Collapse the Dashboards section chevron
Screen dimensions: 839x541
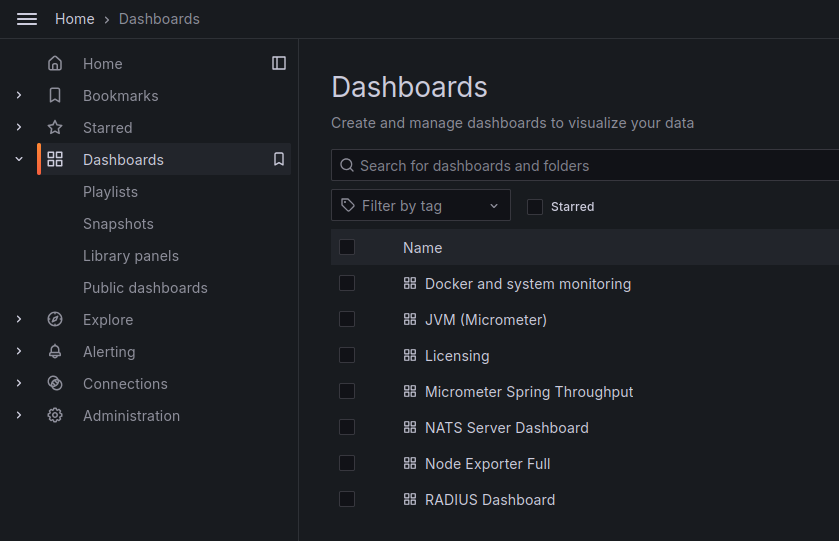click(19, 159)
